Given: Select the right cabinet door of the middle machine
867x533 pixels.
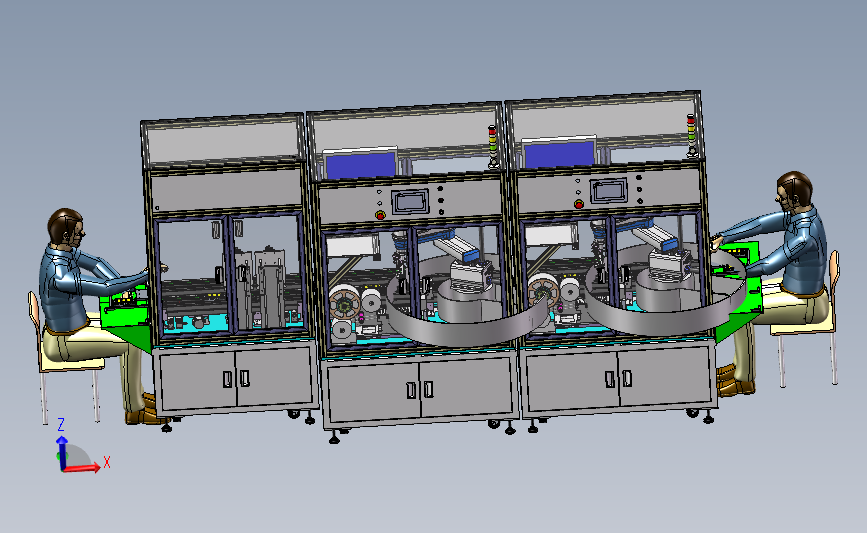Looking at the screenshot, I should 466,387.
